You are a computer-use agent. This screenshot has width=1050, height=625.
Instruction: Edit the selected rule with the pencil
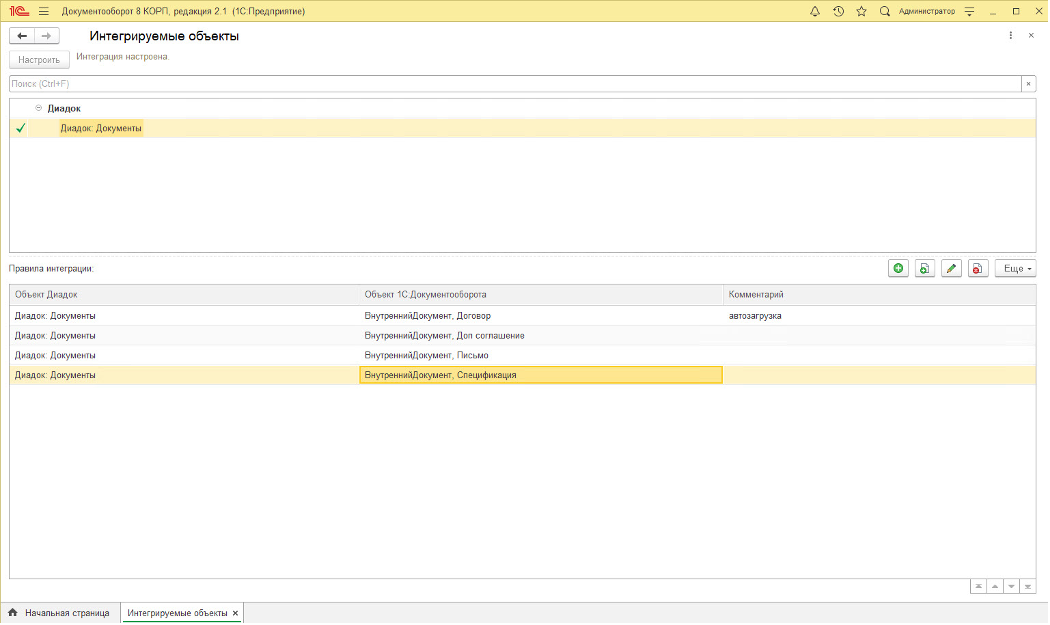952,269
